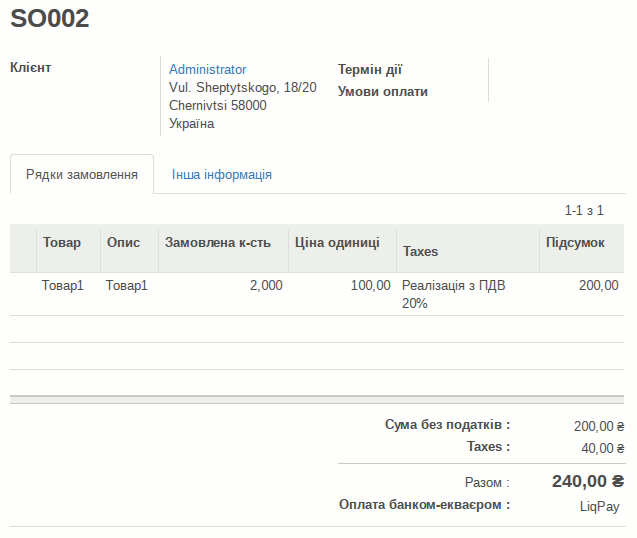Image resolution: width=637 pixels, height=538 pixels.
Task: Click the Замовлена к-сть column header
Action: [x=218, y=243]
